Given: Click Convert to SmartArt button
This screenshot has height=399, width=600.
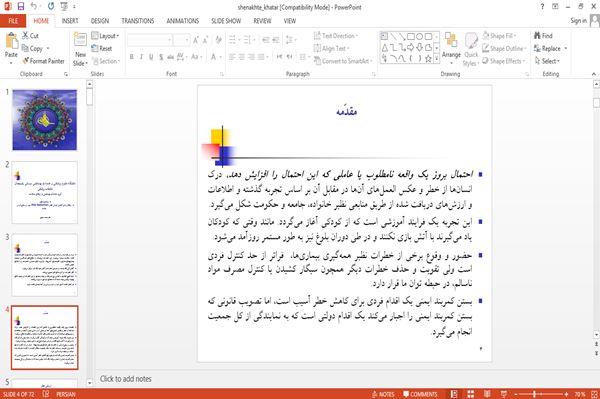Looking at the screenshot, I should [342, 61].
